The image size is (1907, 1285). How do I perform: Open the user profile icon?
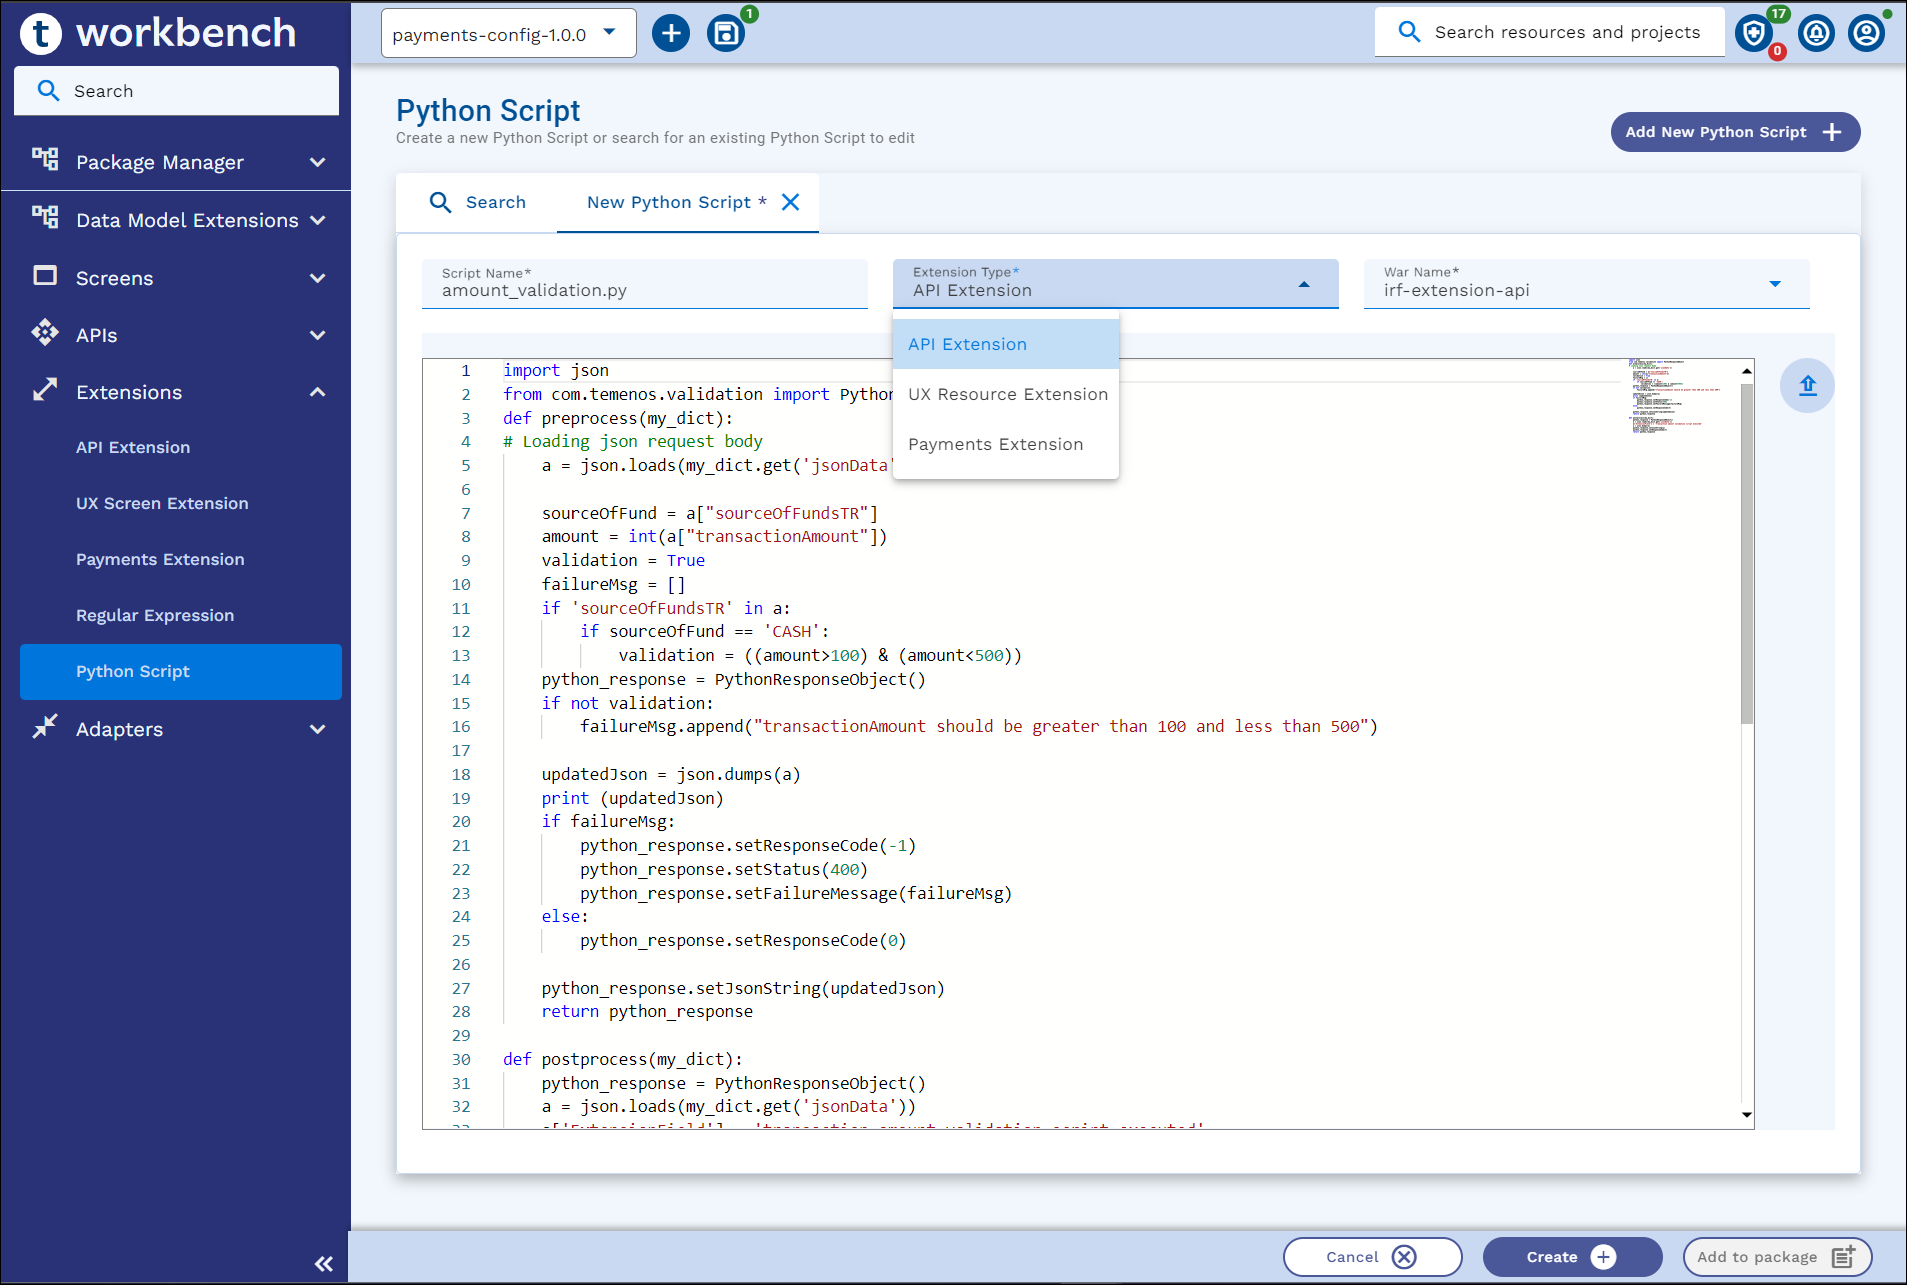(1865, 34)
